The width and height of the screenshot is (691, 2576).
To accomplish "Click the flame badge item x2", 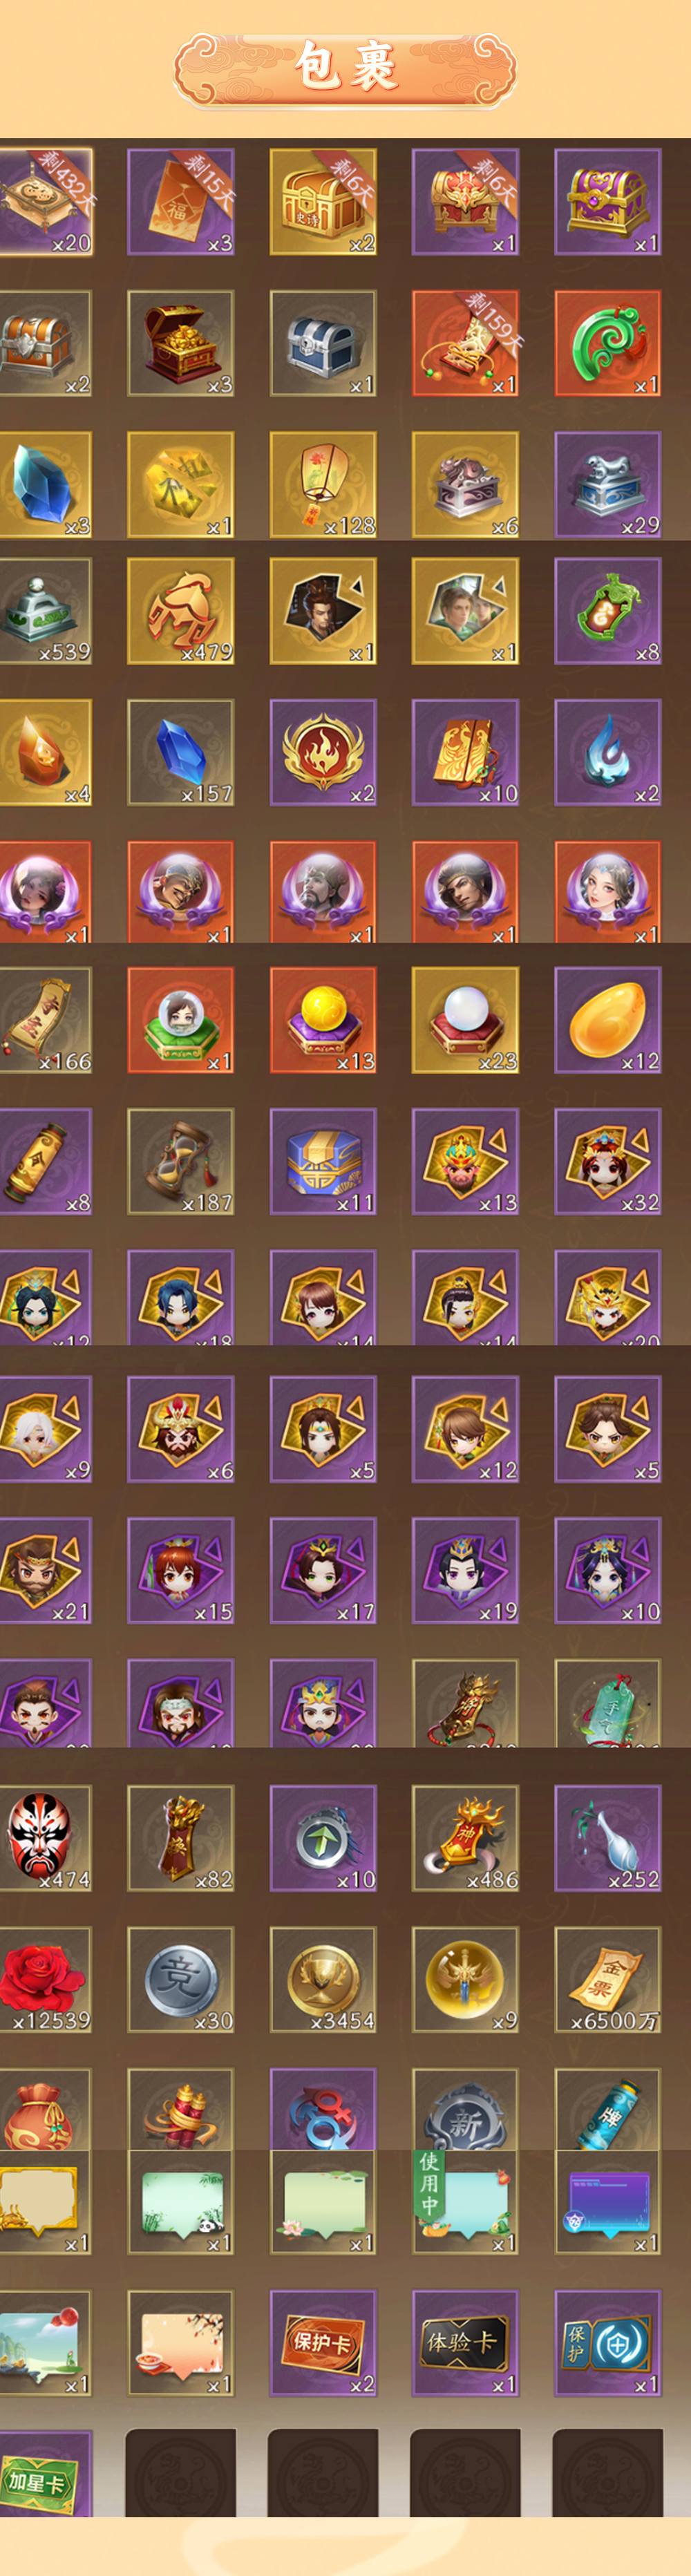I will 323,752.
